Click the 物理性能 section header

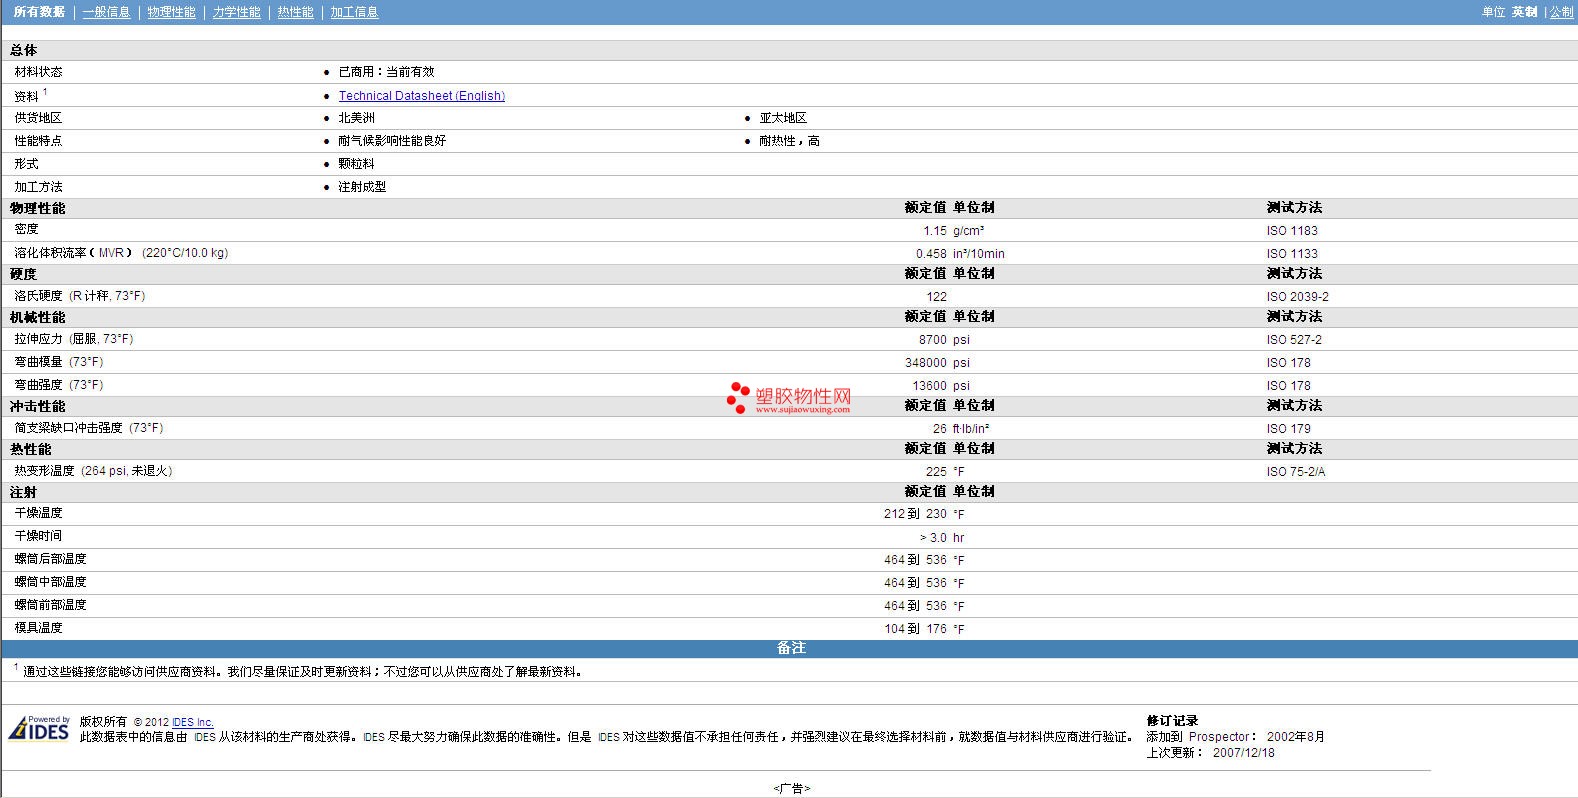(x=38, y=208)
